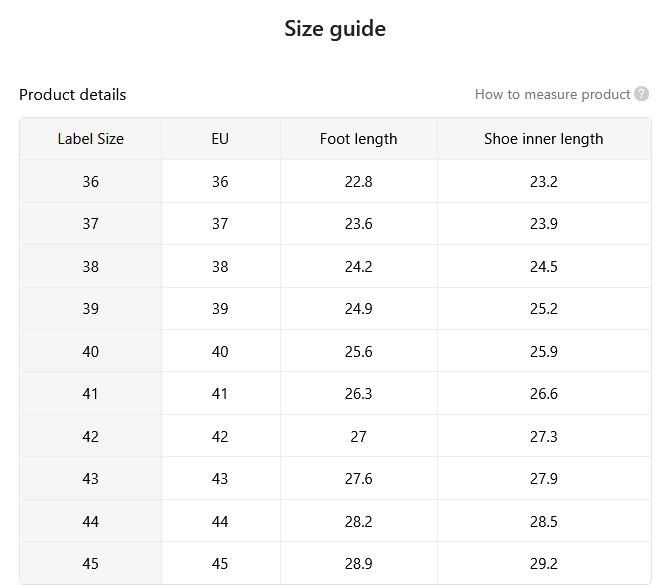This screenshot has height=588, width=657.
Task: Click label size 43 cell
Action: click(91, 479)
